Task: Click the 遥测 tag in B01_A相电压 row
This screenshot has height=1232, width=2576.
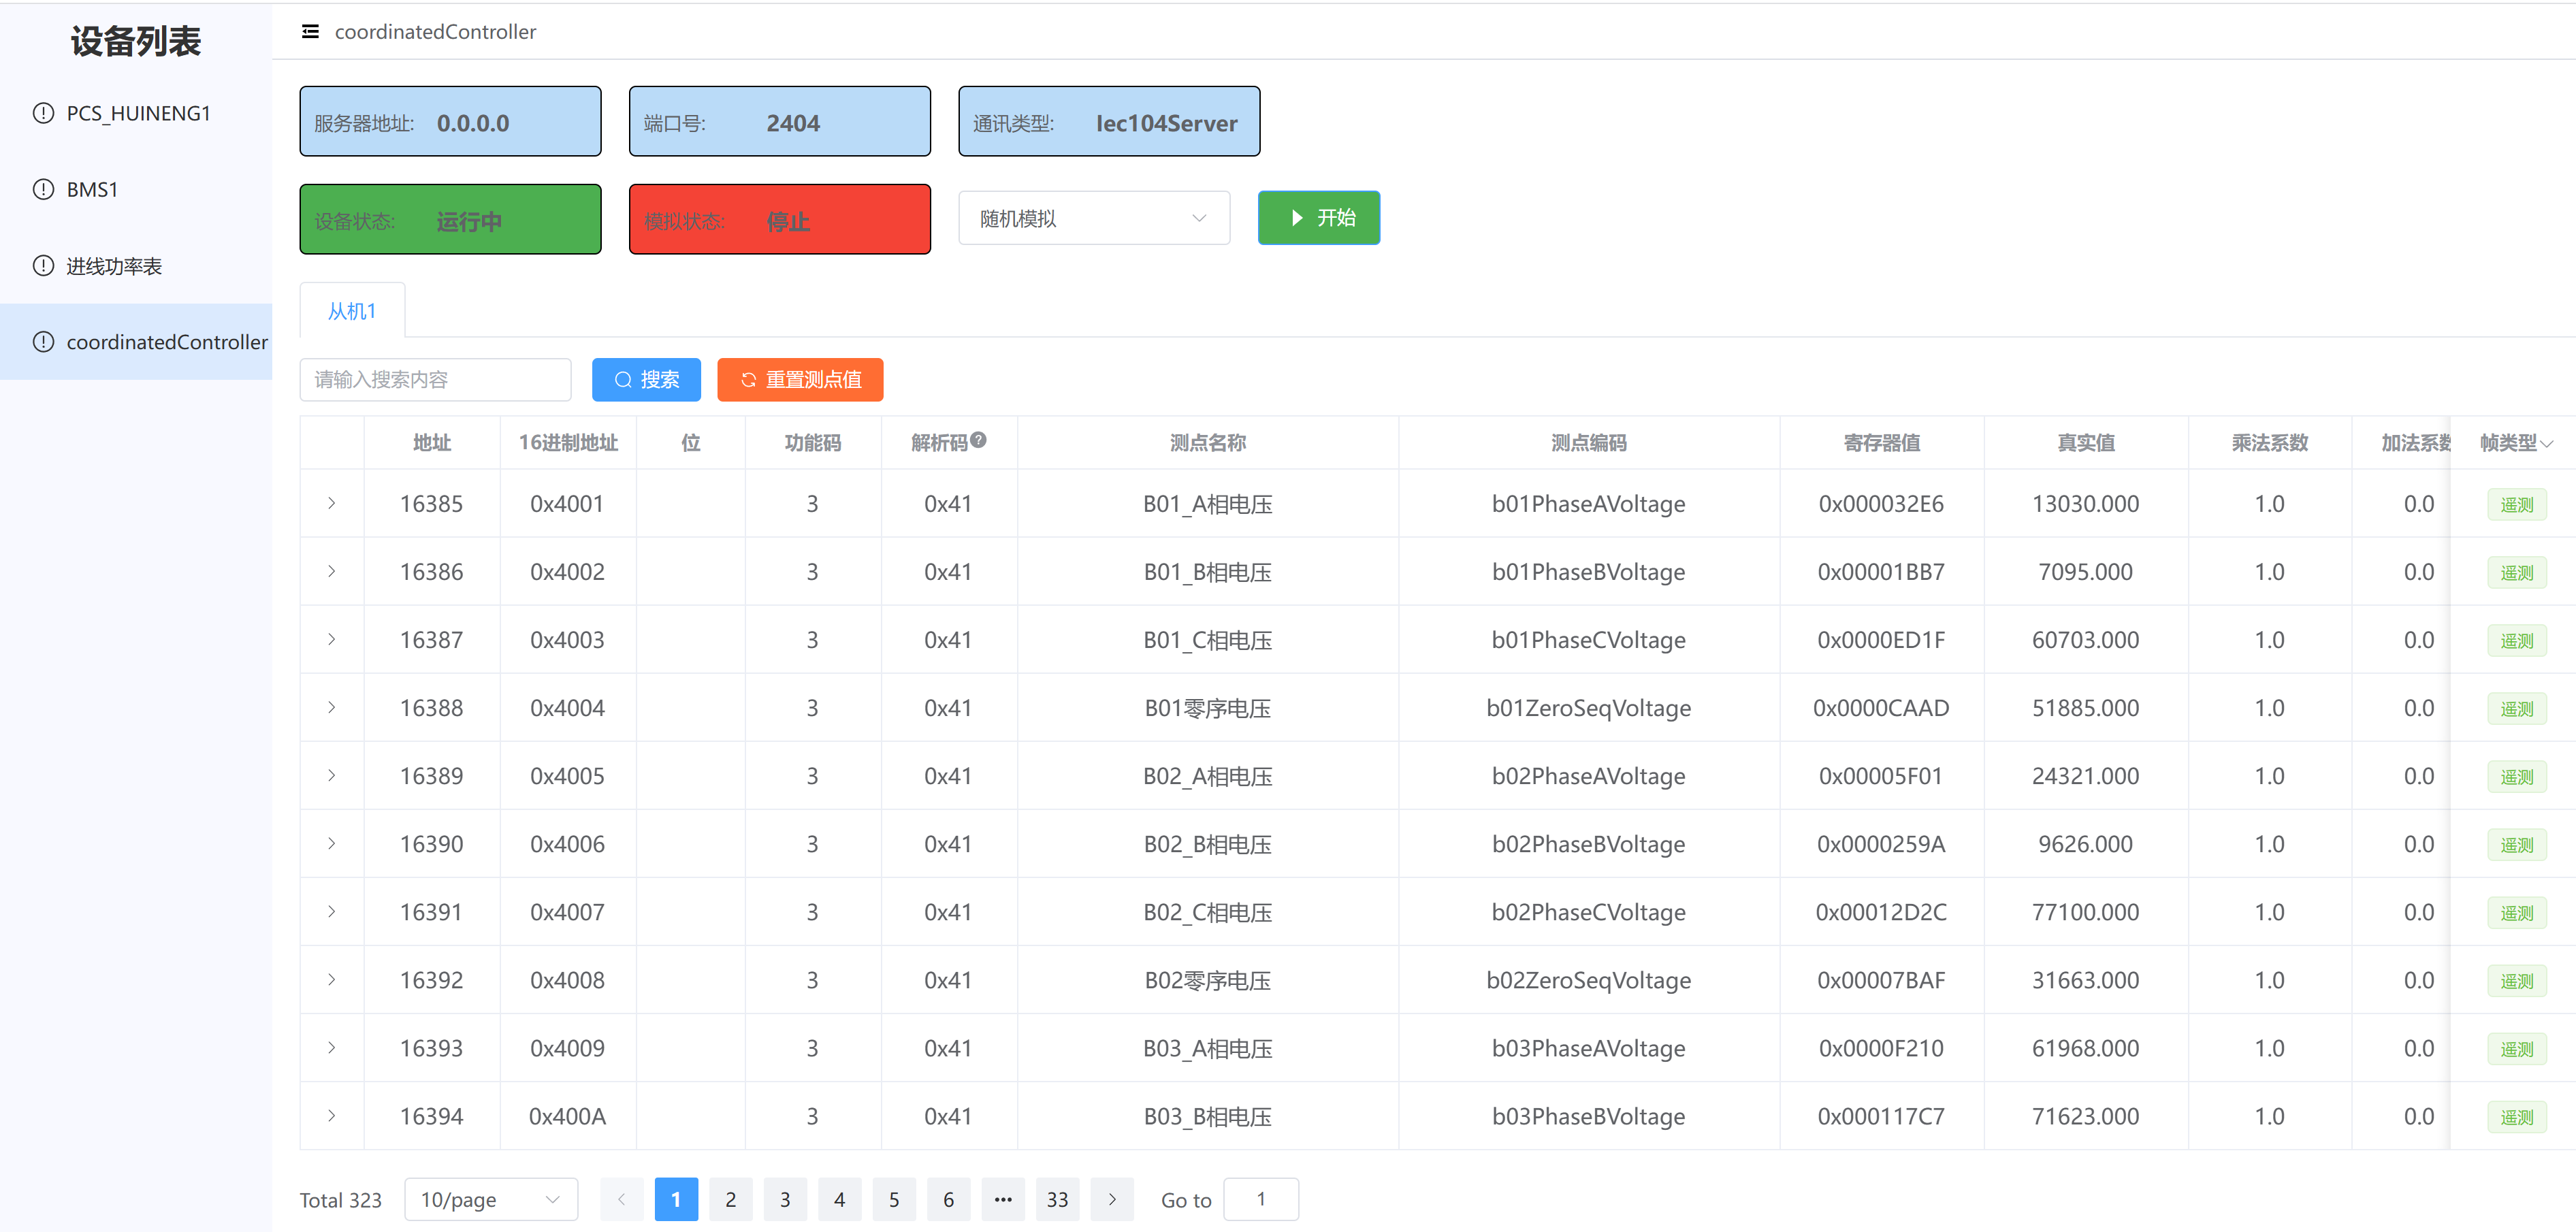Action: (2517, 504)
